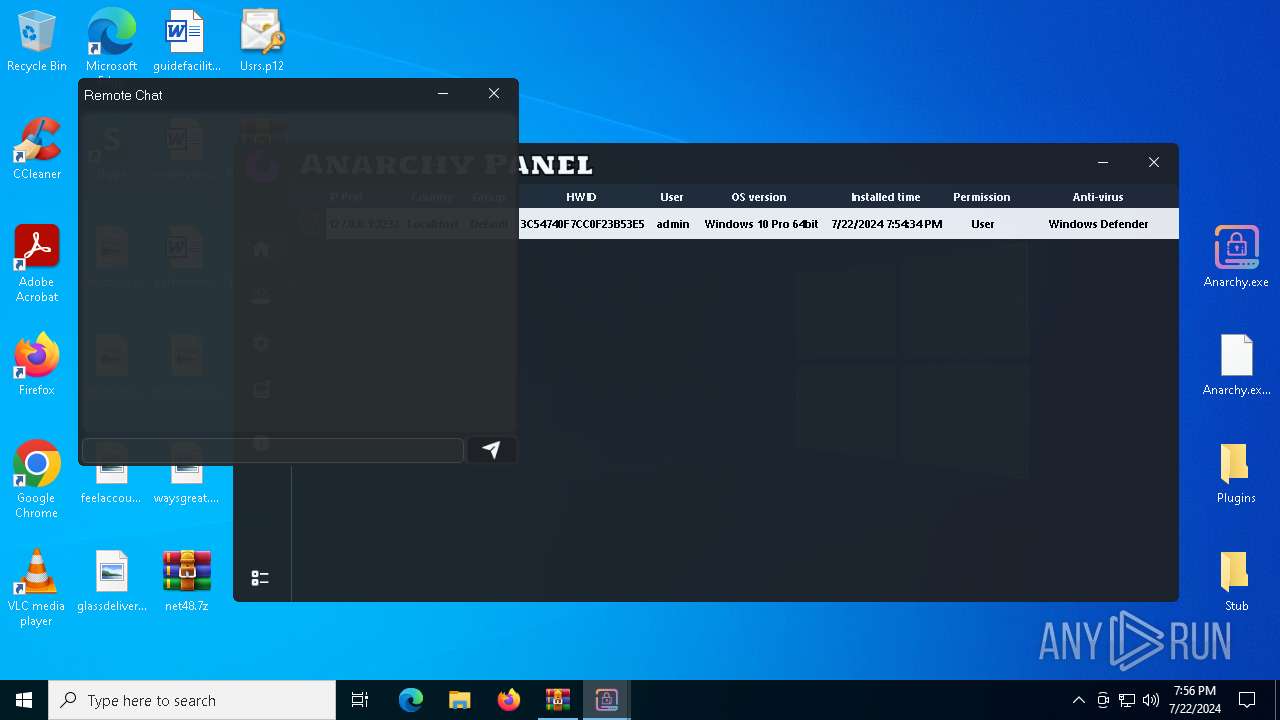
Task: Click the Windows 10 Pro 64bit cell
Action: coord(761,224)
